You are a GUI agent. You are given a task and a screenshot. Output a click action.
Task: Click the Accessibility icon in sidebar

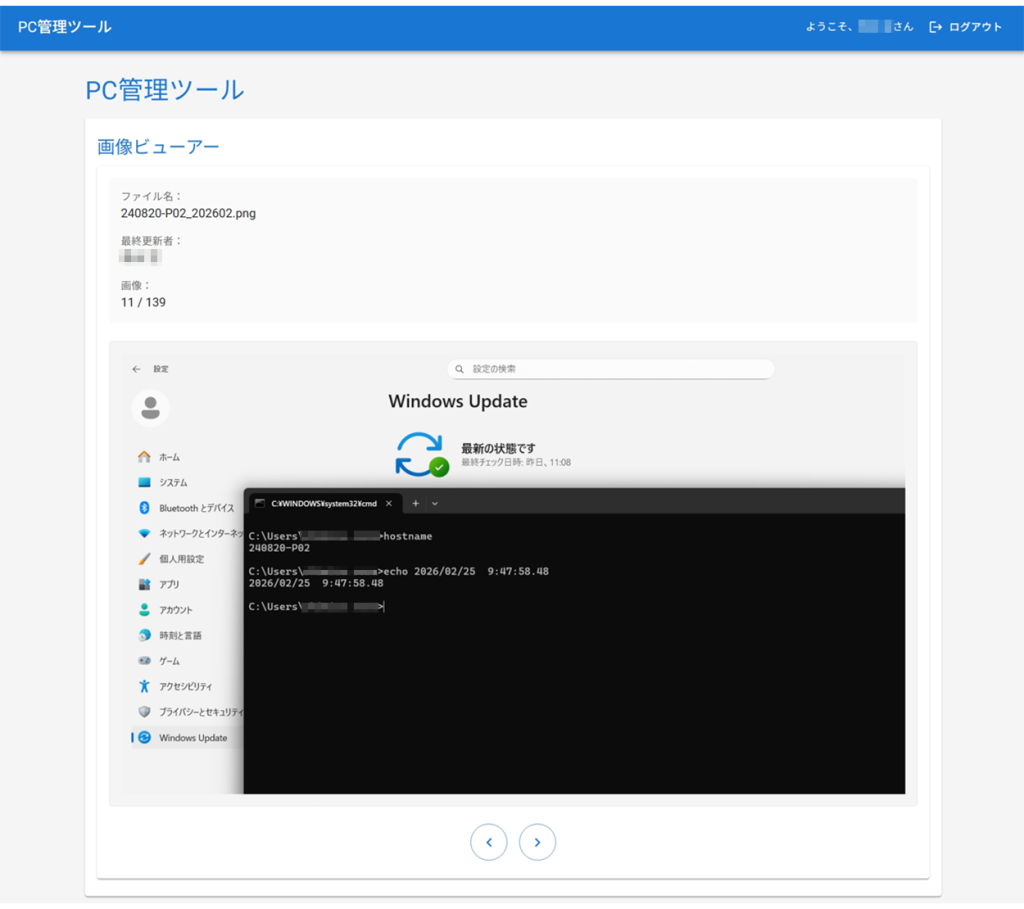point(145,686)
